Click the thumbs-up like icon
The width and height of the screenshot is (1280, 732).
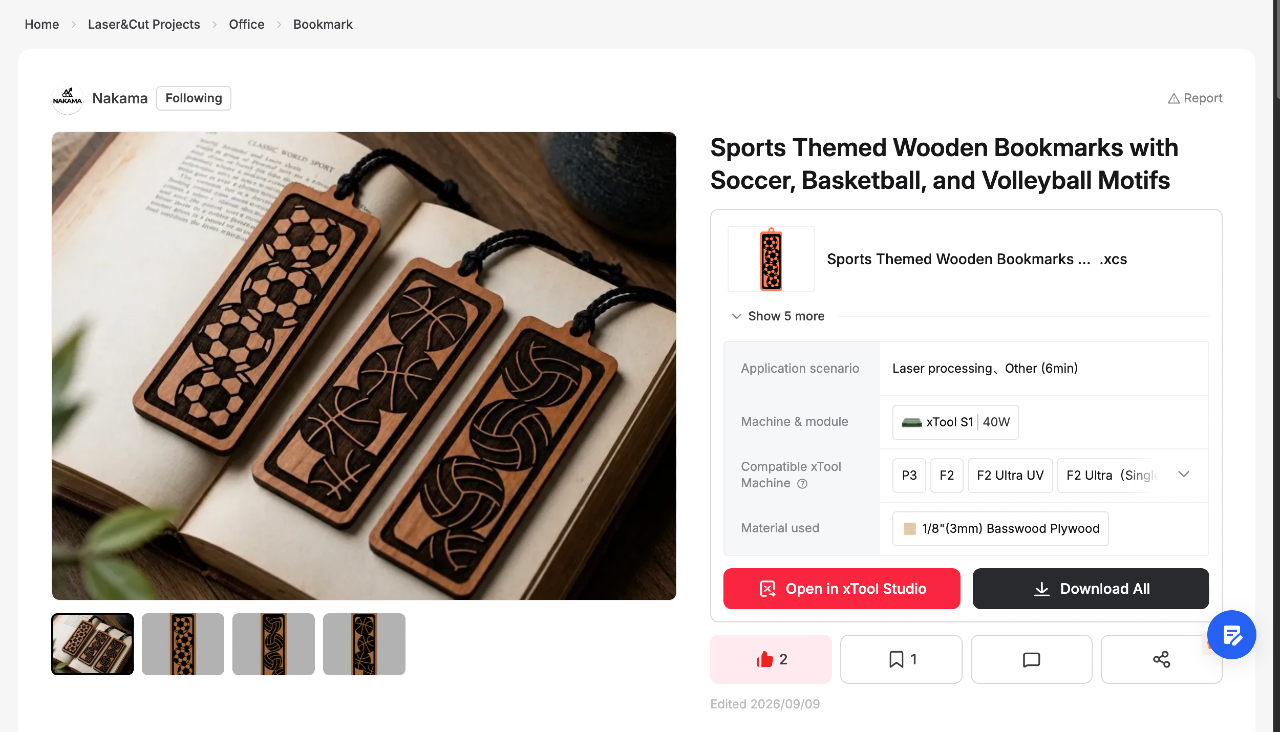tap(765, 659)
